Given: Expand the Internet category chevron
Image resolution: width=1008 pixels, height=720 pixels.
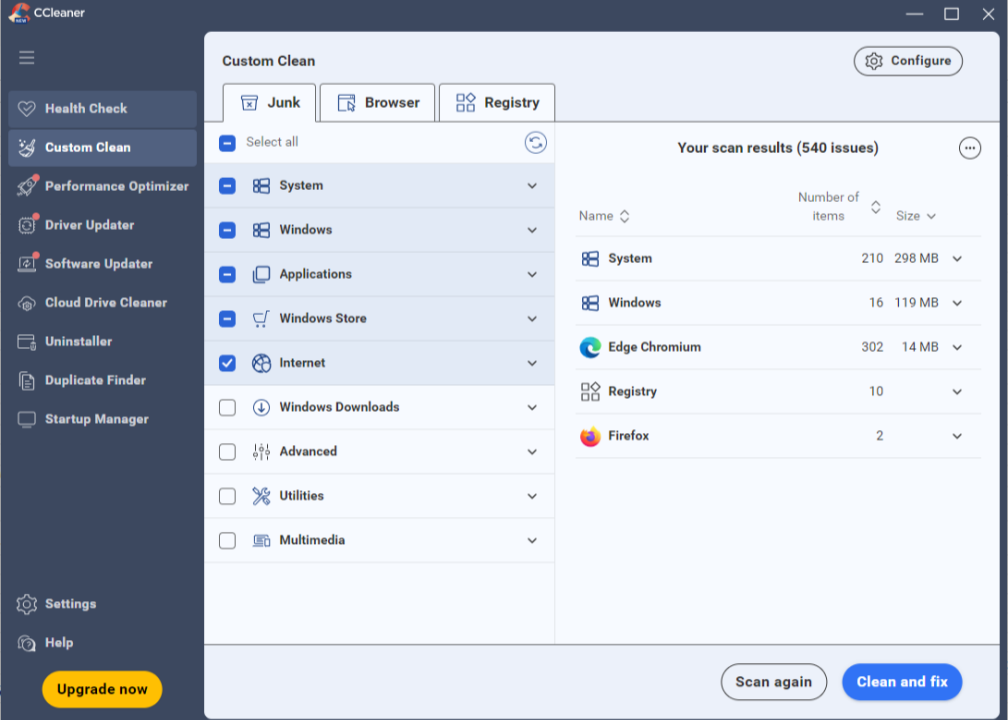Looking at the screenshot, I should point(532,363).
